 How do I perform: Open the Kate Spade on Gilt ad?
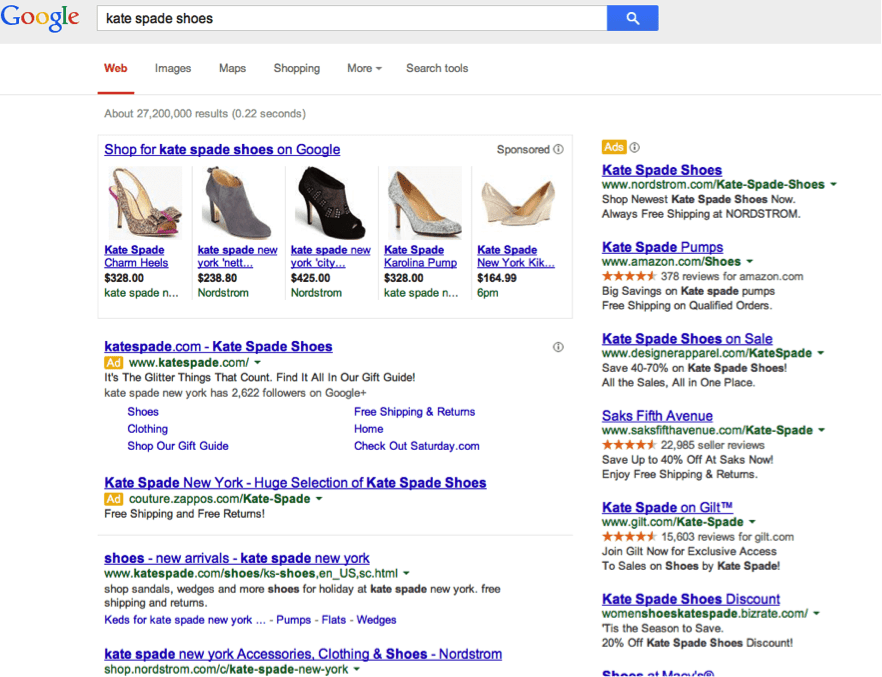(x=667, y=507)
